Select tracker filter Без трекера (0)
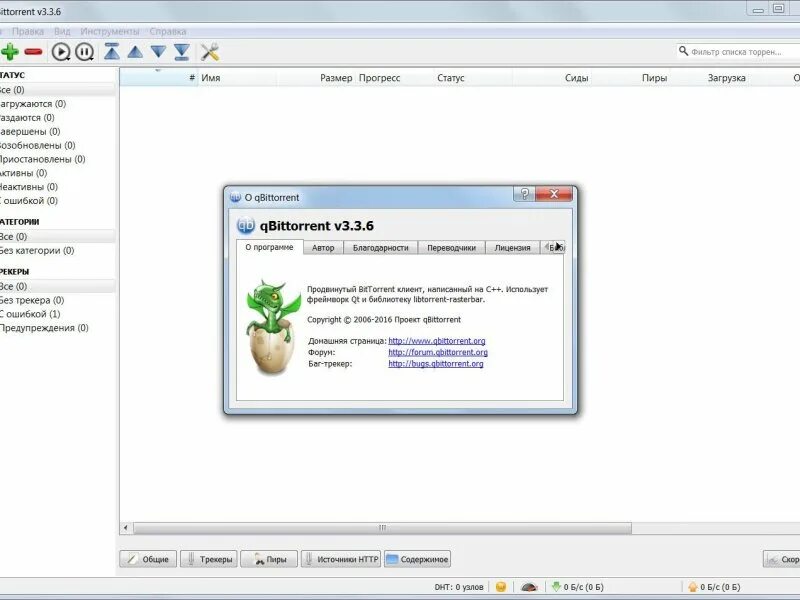Viewport: 800px width, 600px height. [x=32, y=300]
